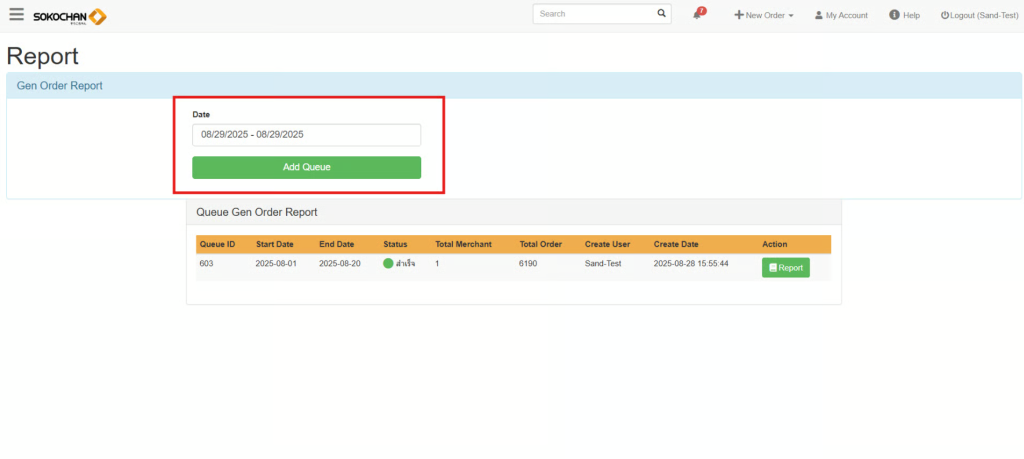This screenshot has width=1024, height=459.
Task: Select the Queue ID column header
Action: (217, 244)
